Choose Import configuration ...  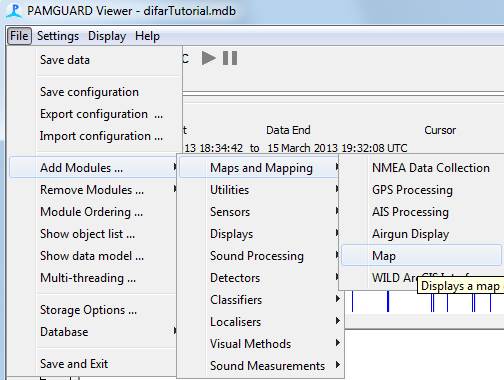95,136
